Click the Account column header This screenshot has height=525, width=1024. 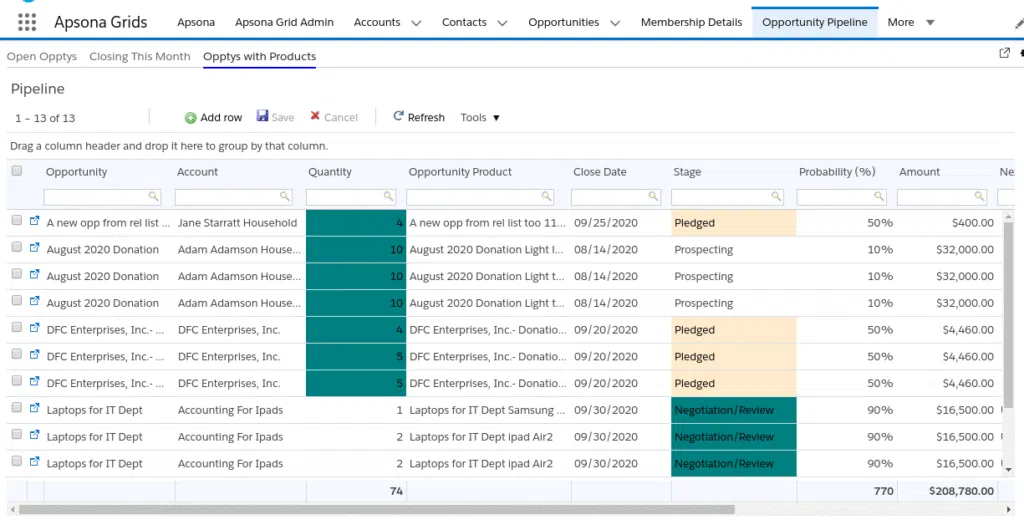click(197, 172)
